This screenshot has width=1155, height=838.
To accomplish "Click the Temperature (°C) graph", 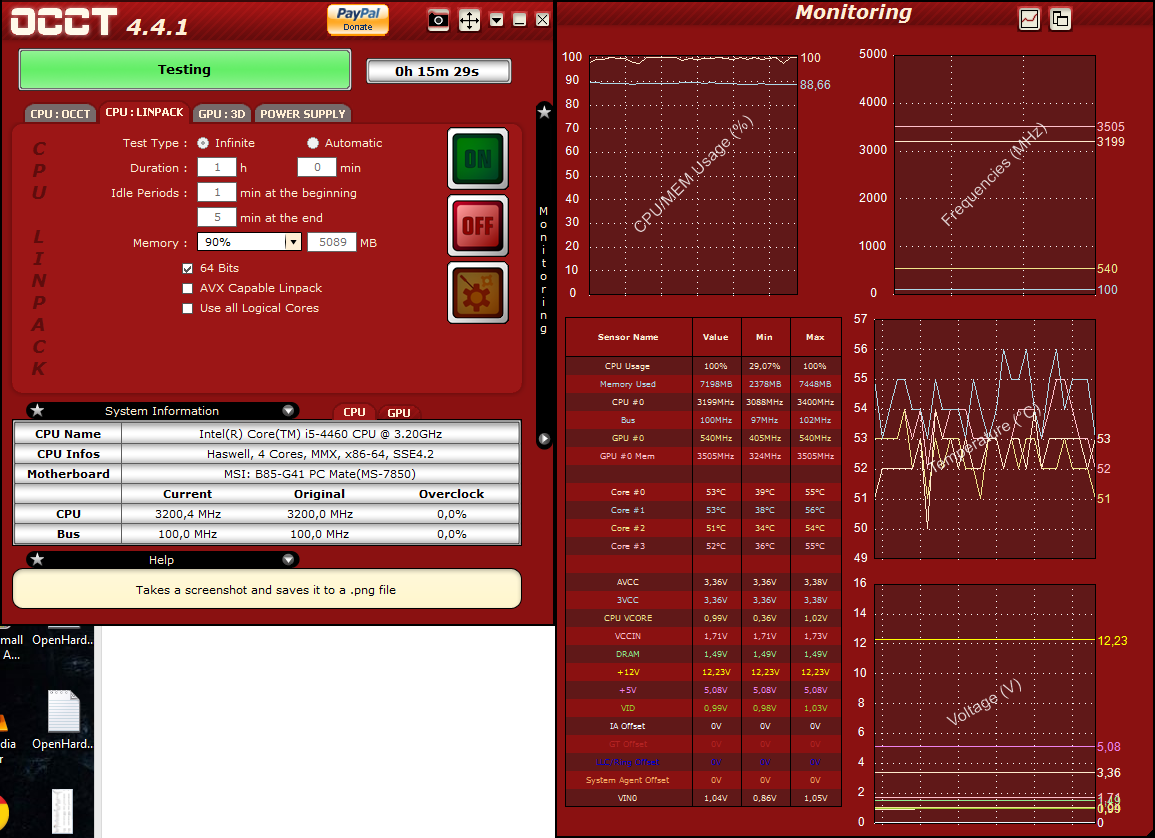I will [985, 439].
